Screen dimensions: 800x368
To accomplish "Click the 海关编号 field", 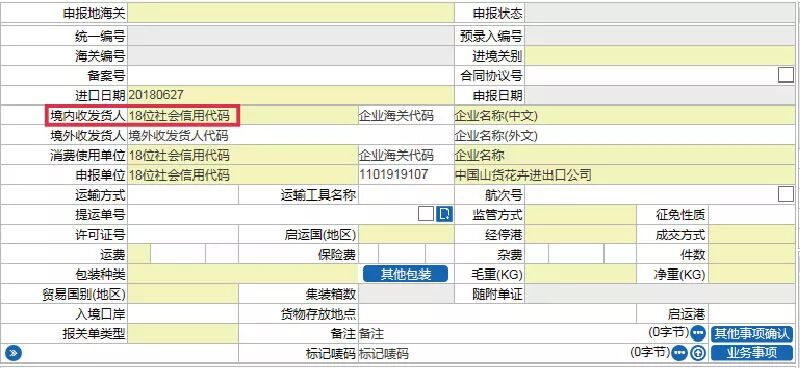I will point(290,56).
